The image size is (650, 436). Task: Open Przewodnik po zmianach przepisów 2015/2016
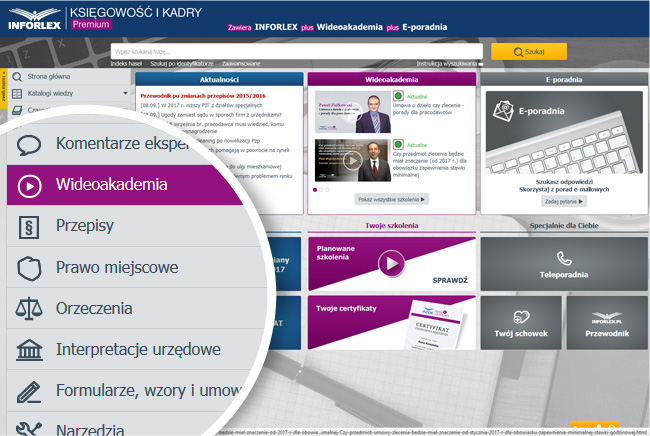coord(203,96)
